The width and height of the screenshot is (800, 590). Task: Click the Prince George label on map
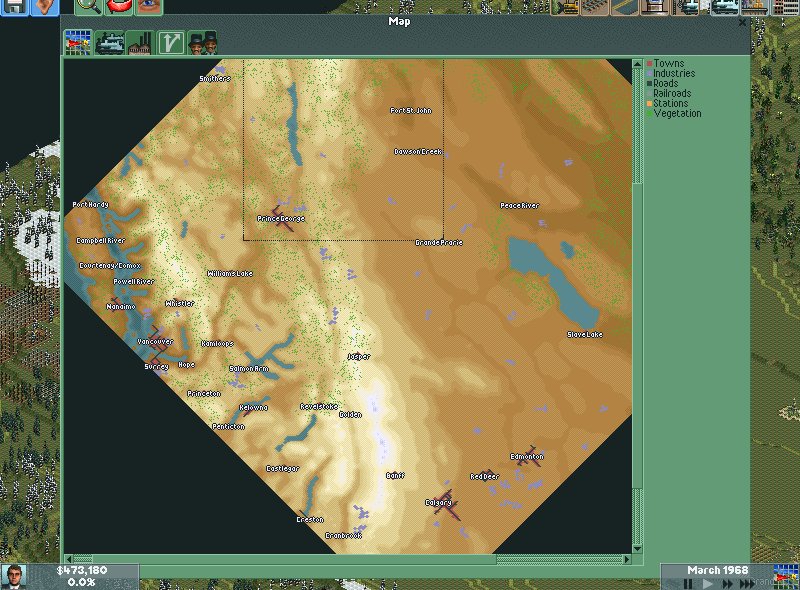[281, 219]
